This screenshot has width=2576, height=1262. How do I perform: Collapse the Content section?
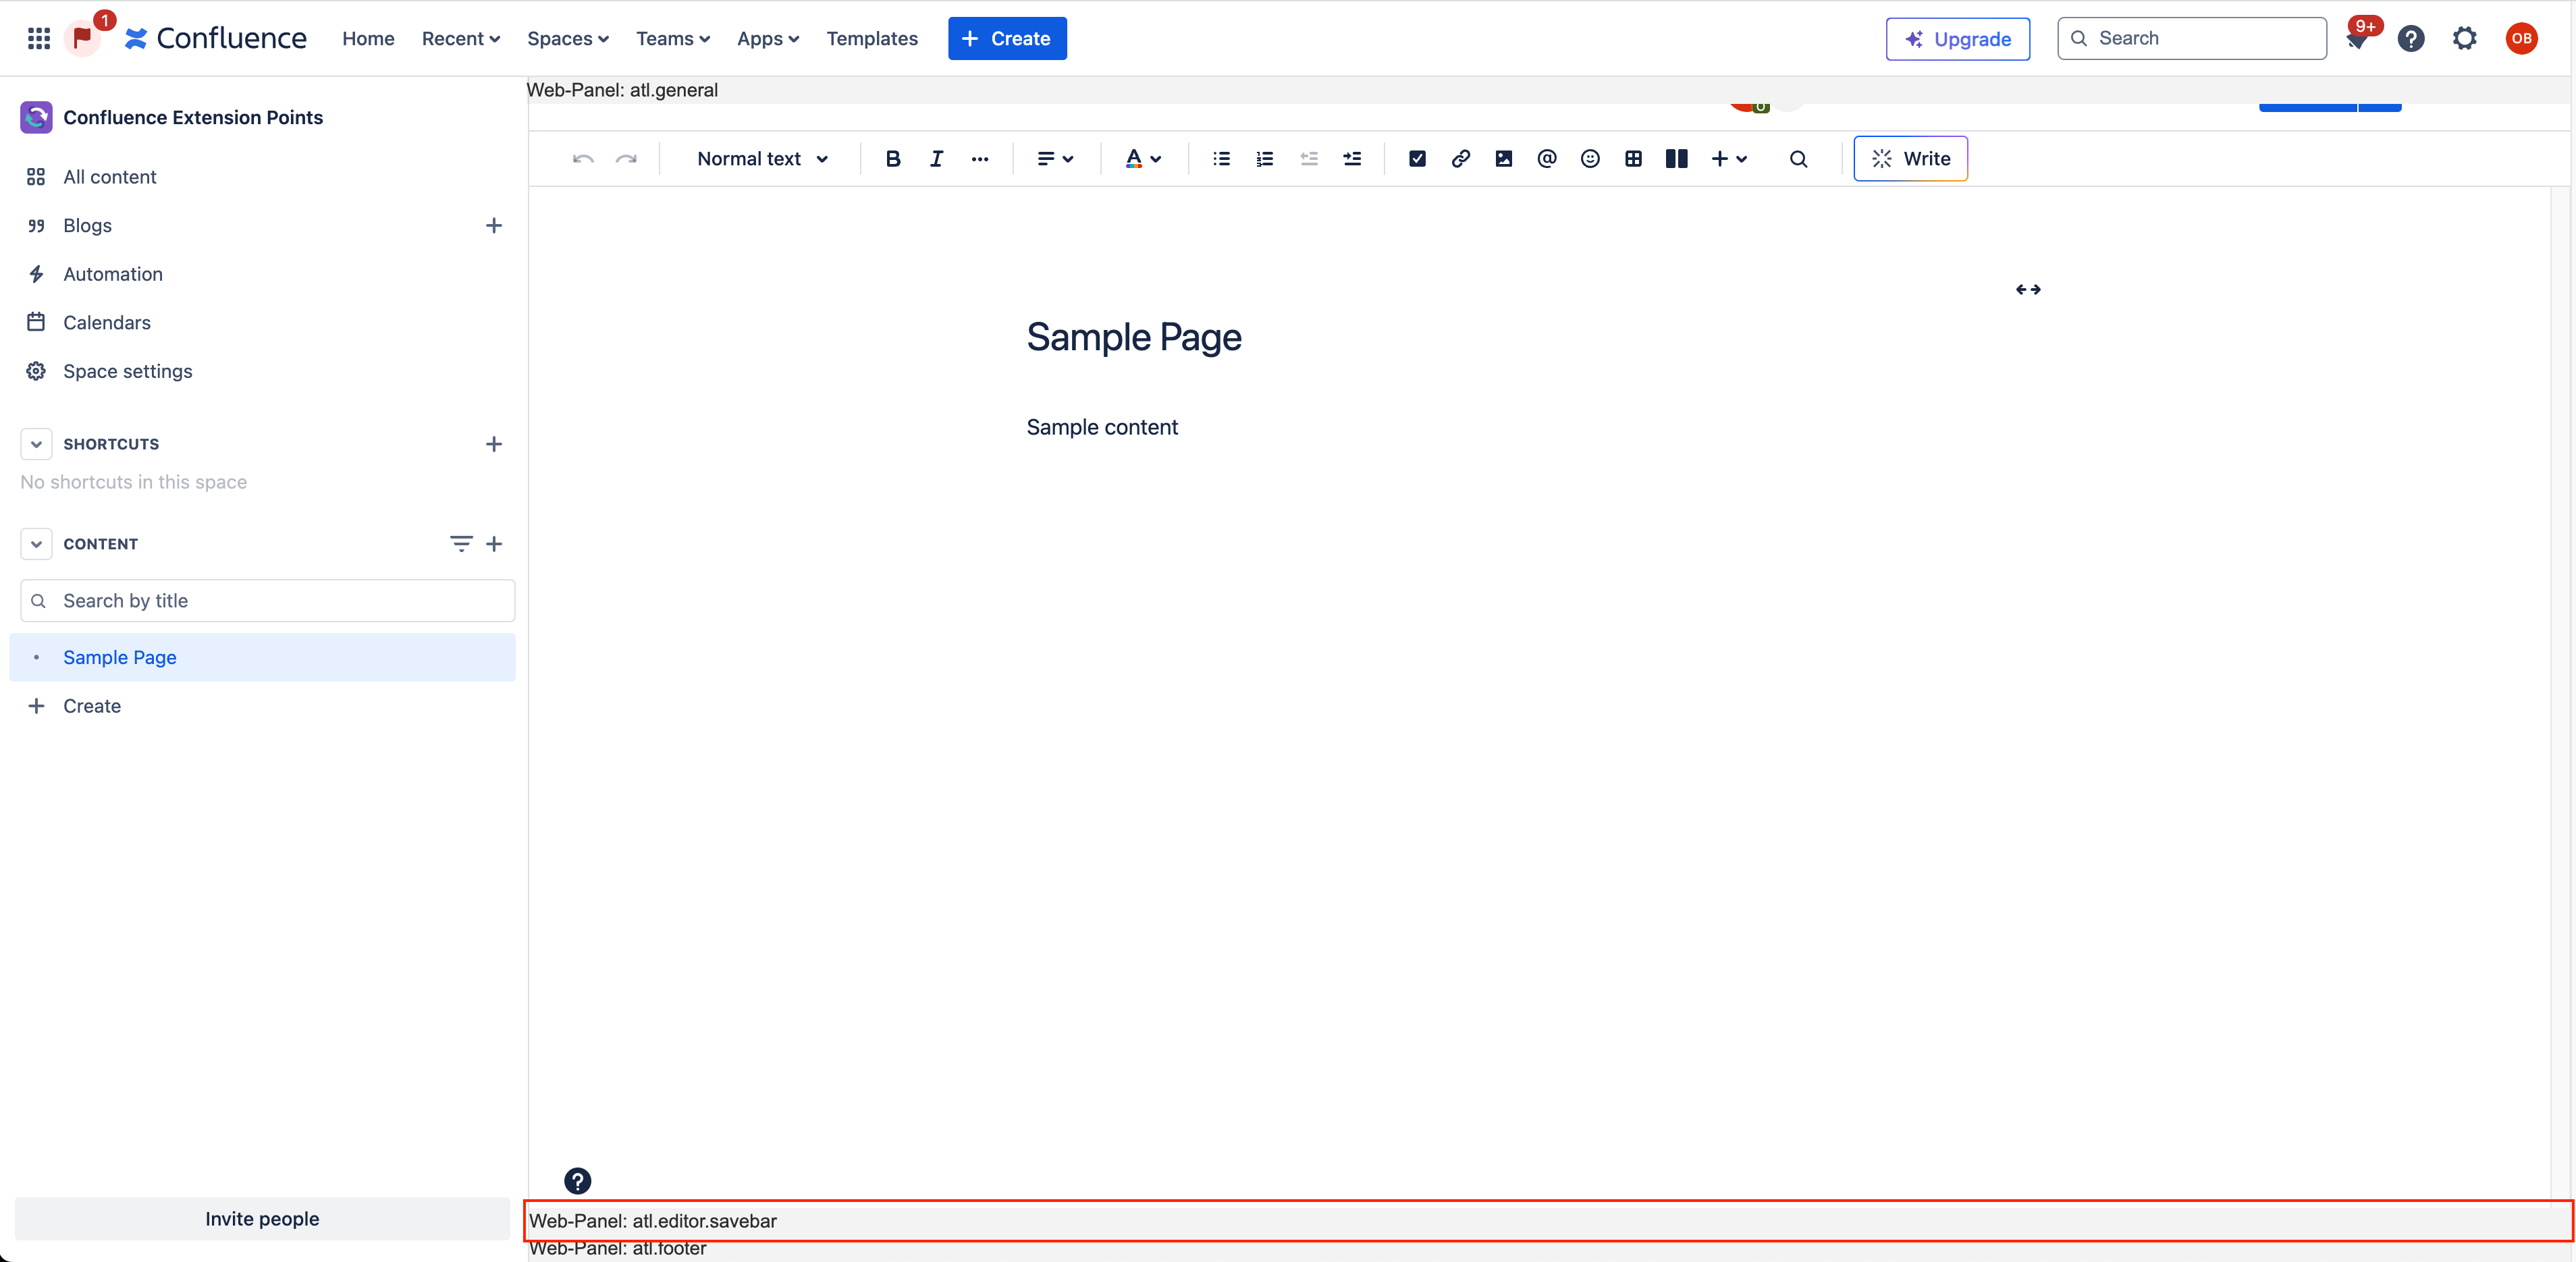(36, 544)
